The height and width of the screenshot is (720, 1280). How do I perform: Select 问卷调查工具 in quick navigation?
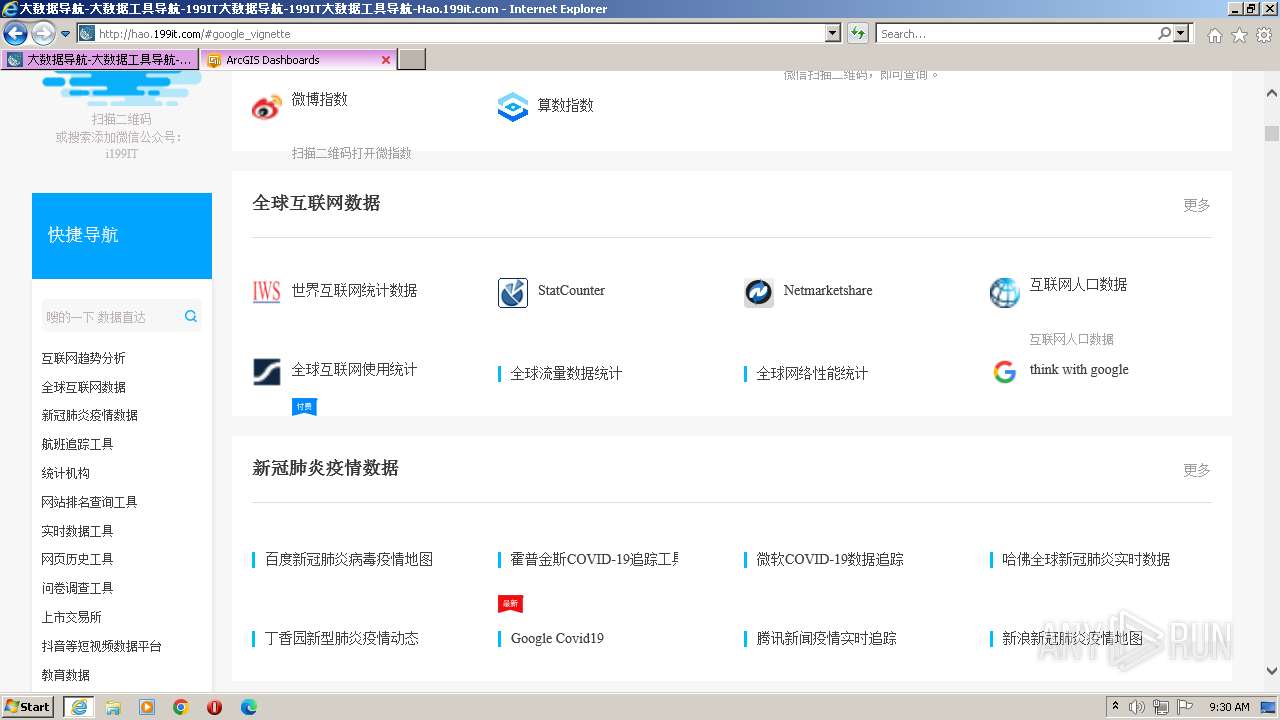pos(77,588)
